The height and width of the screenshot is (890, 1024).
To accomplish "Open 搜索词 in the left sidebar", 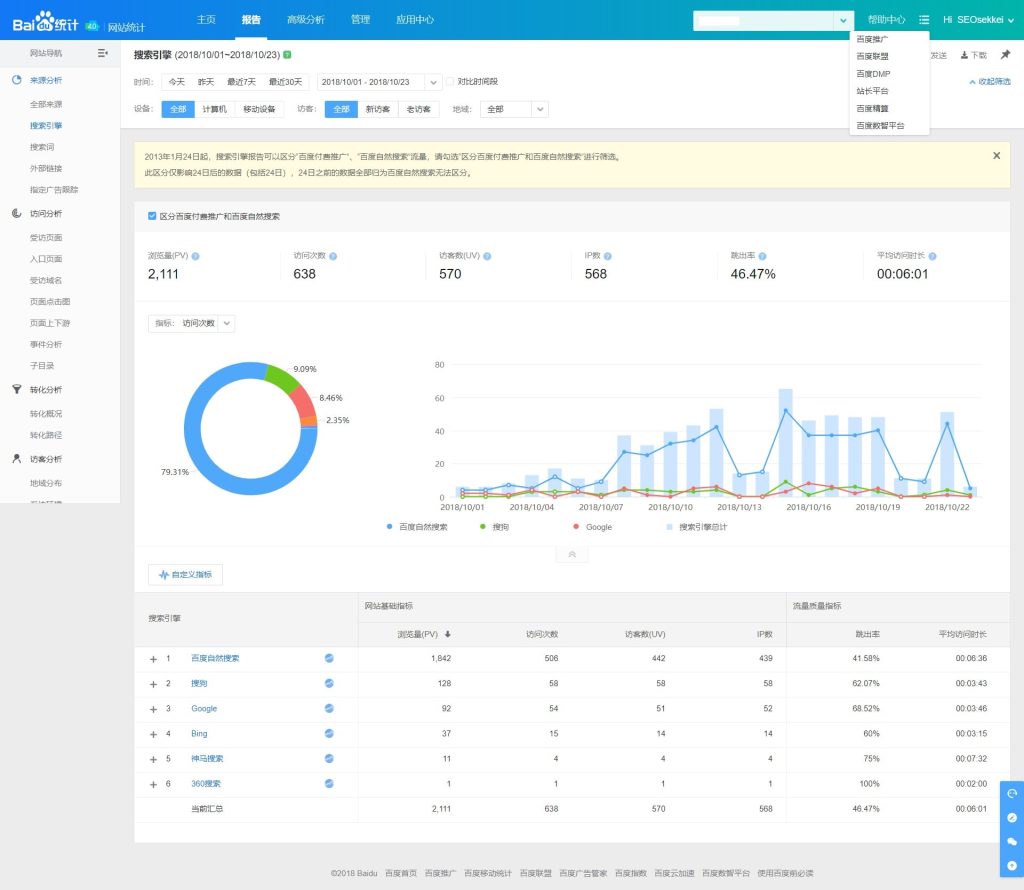I will [42, 147].
